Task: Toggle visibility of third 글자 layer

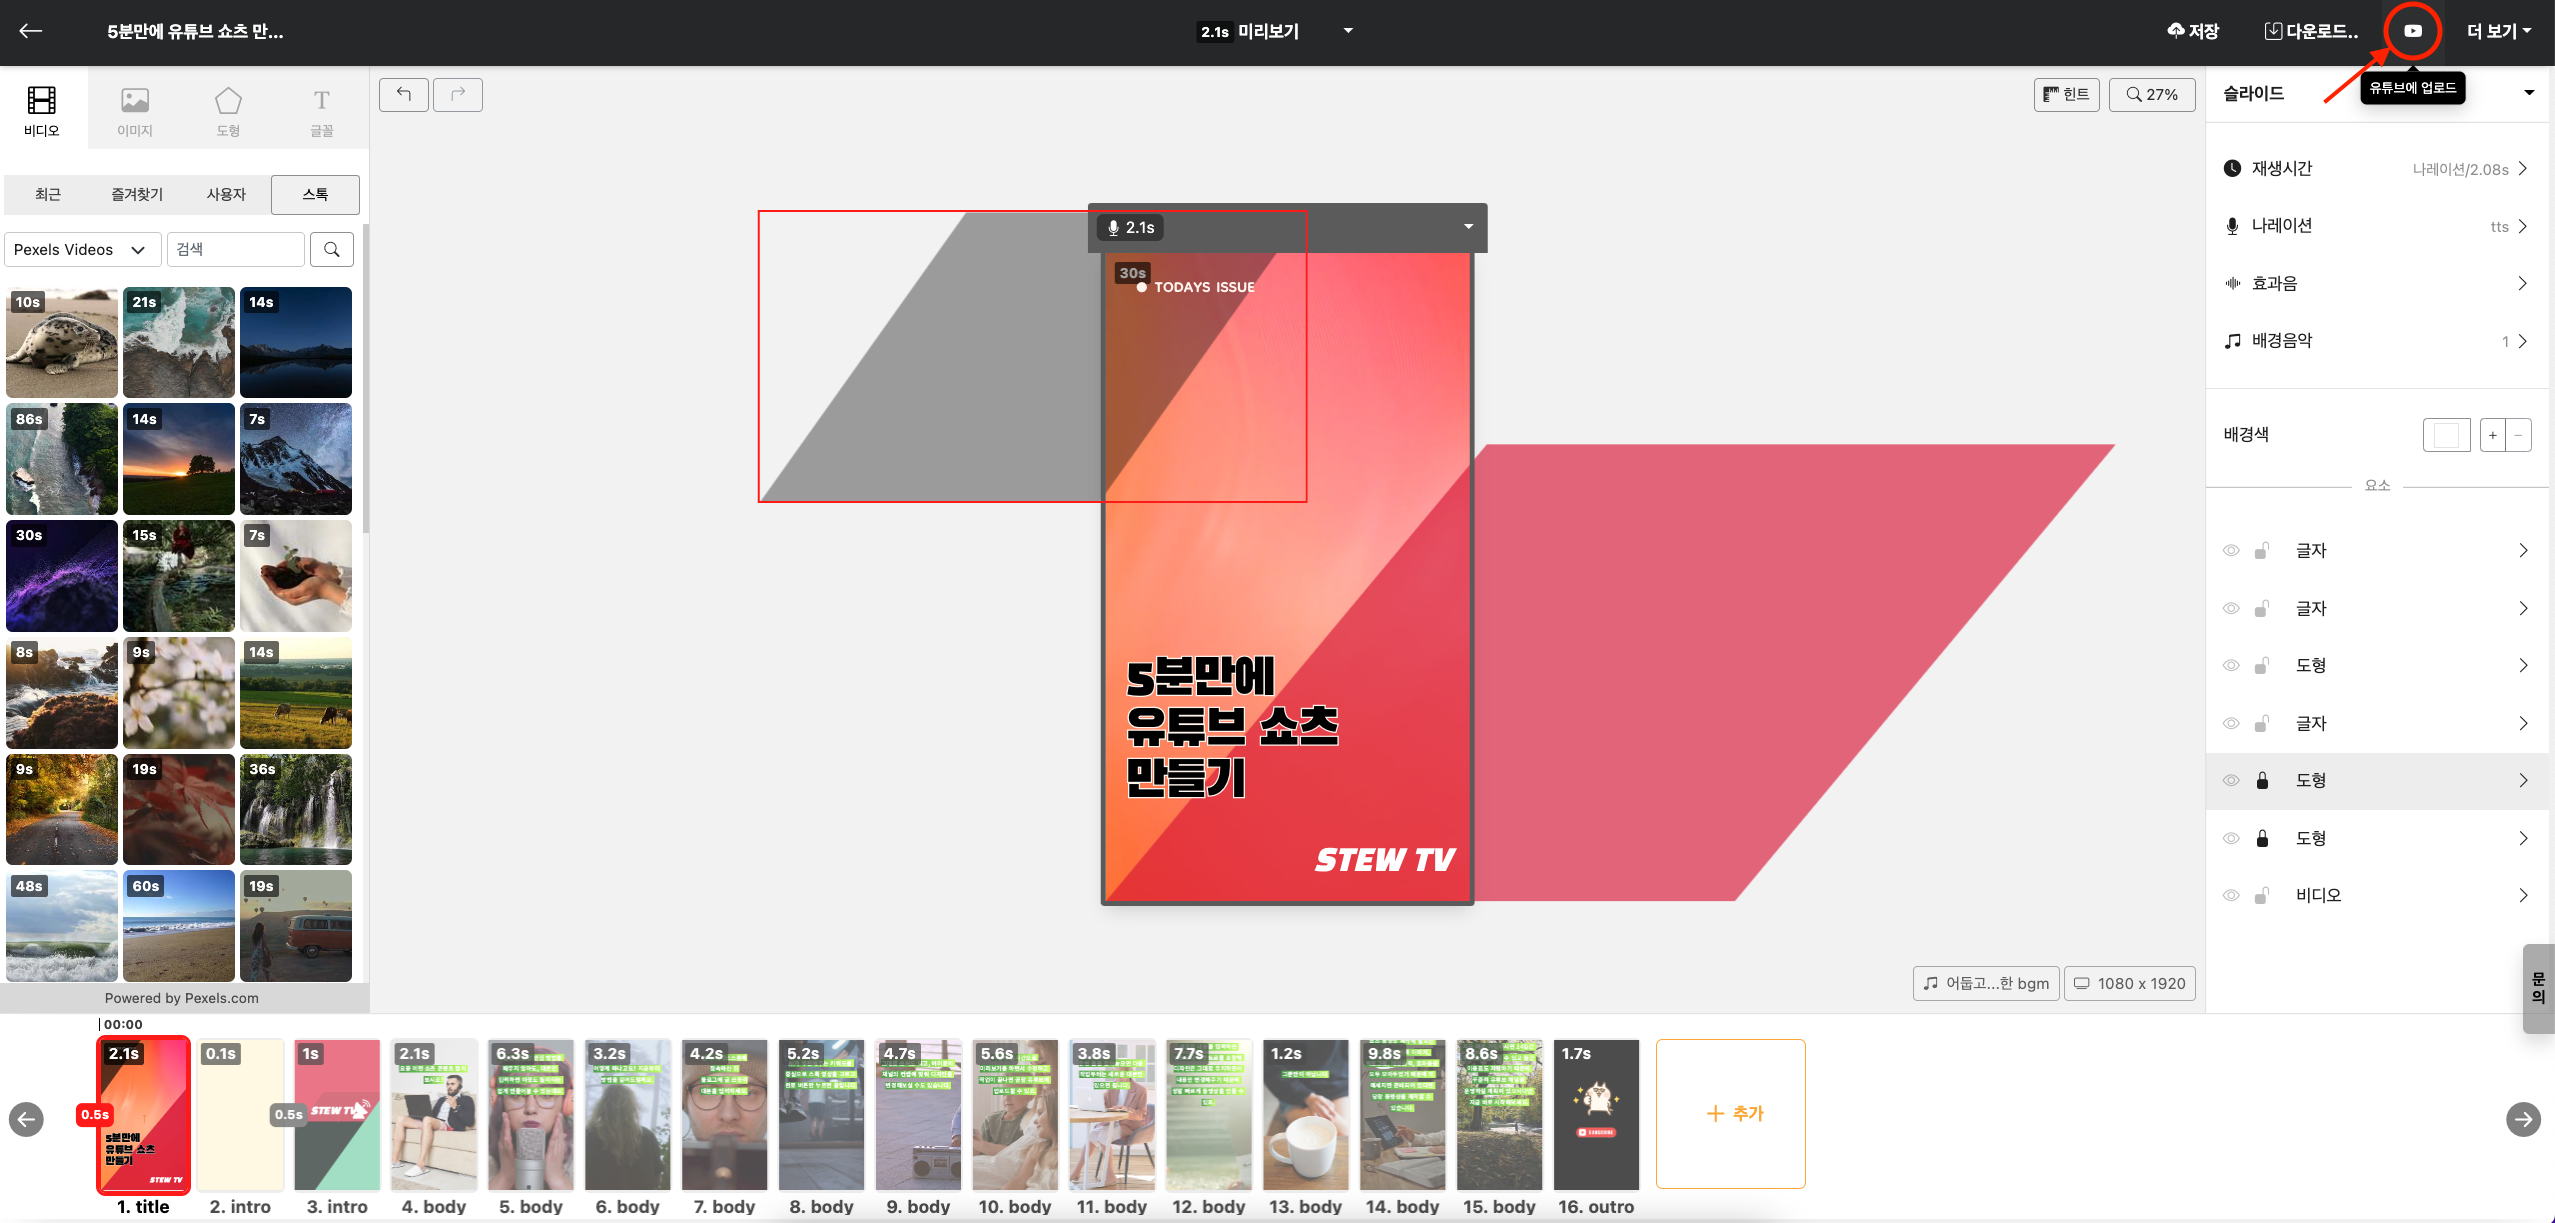Action: (2231, 724)
